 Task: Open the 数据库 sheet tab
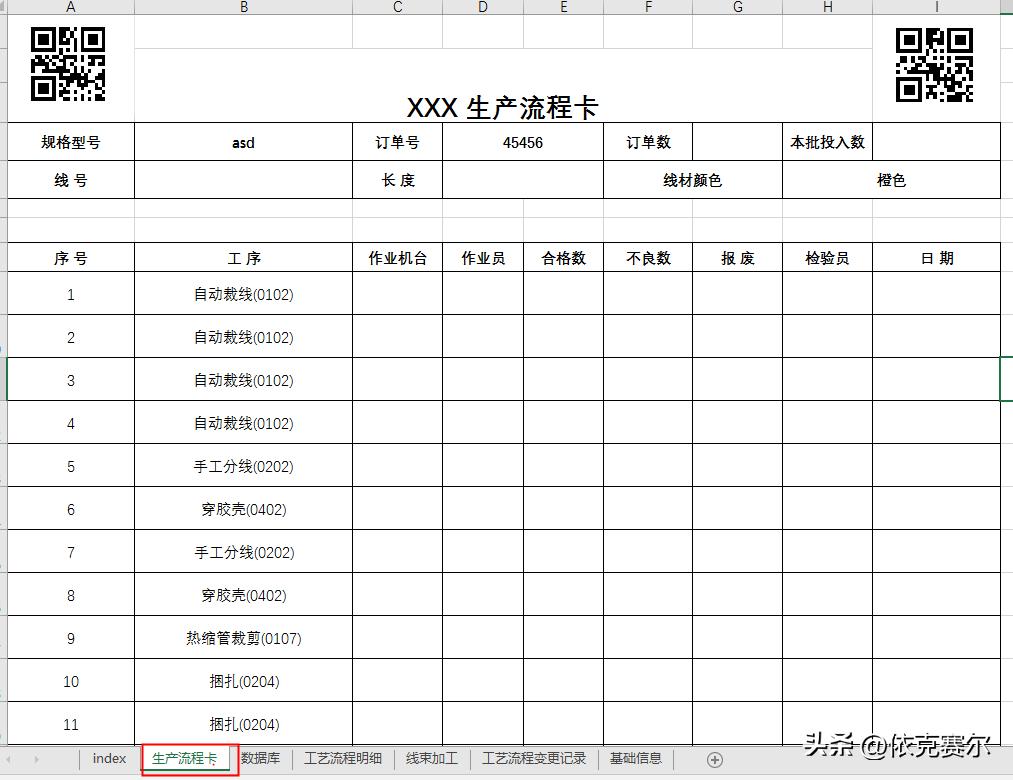(260, 758)
